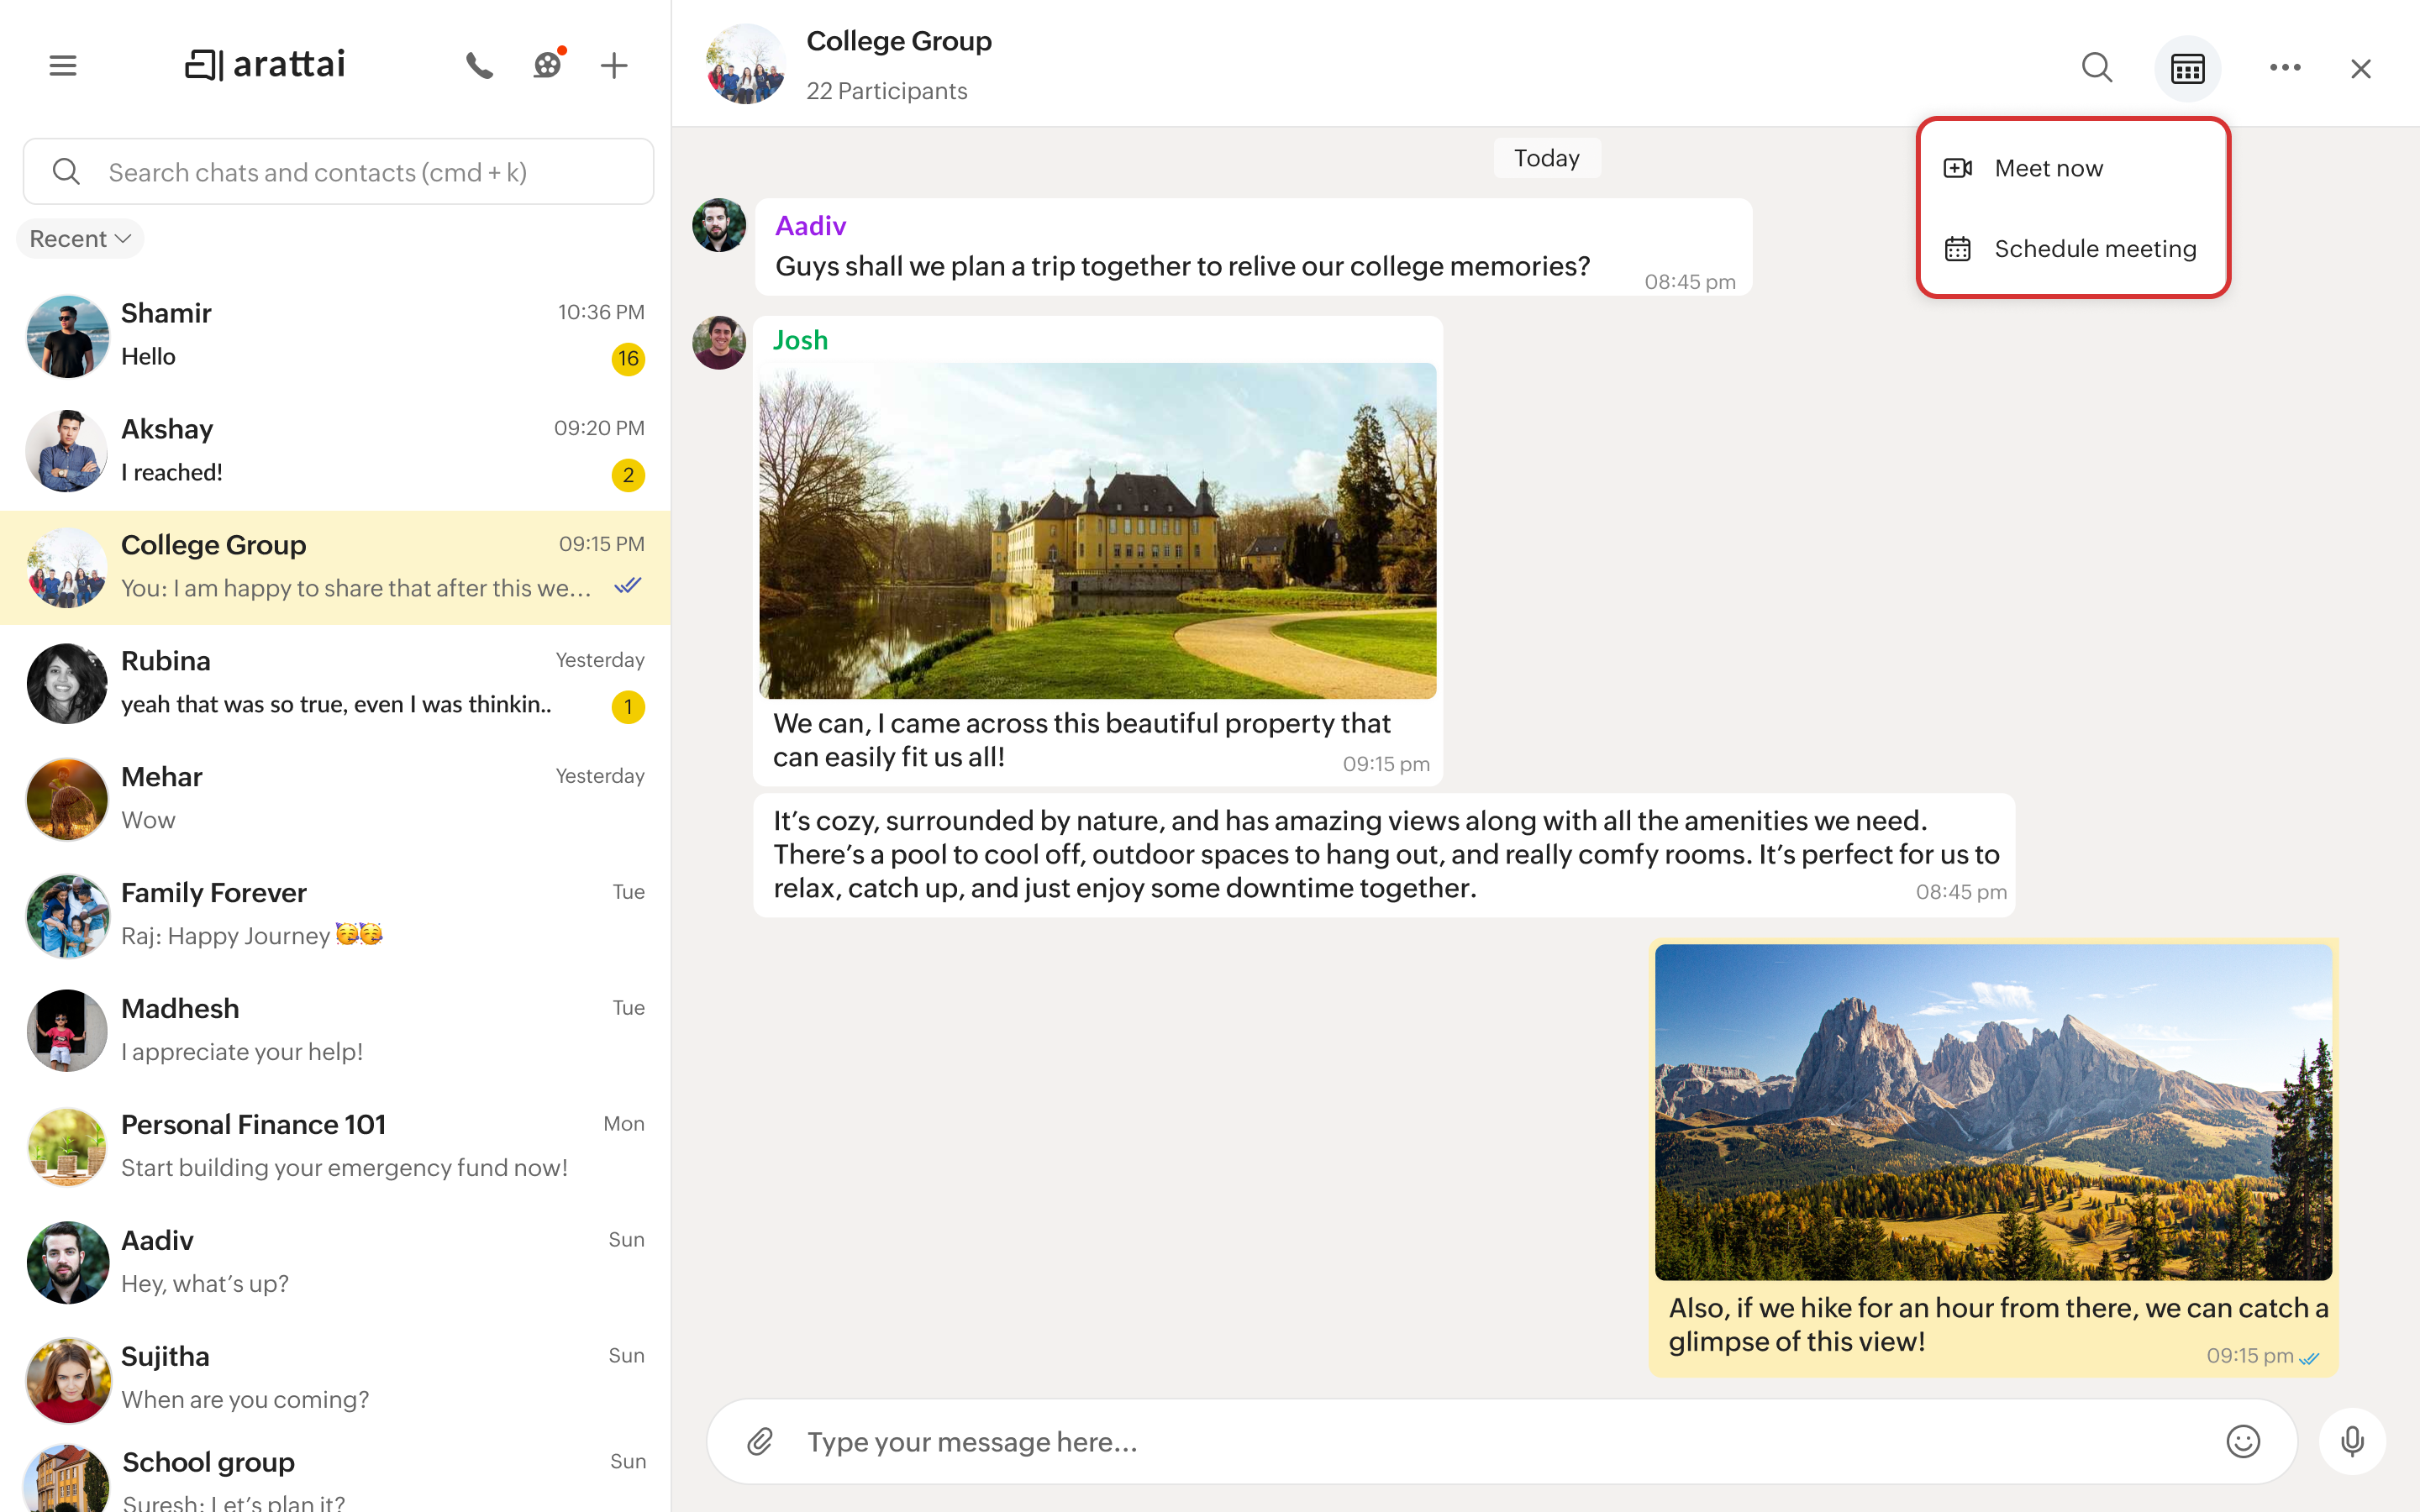Open the Aadiv chat in sidebar
2420x1512 pixels.
pos(335,1263)
